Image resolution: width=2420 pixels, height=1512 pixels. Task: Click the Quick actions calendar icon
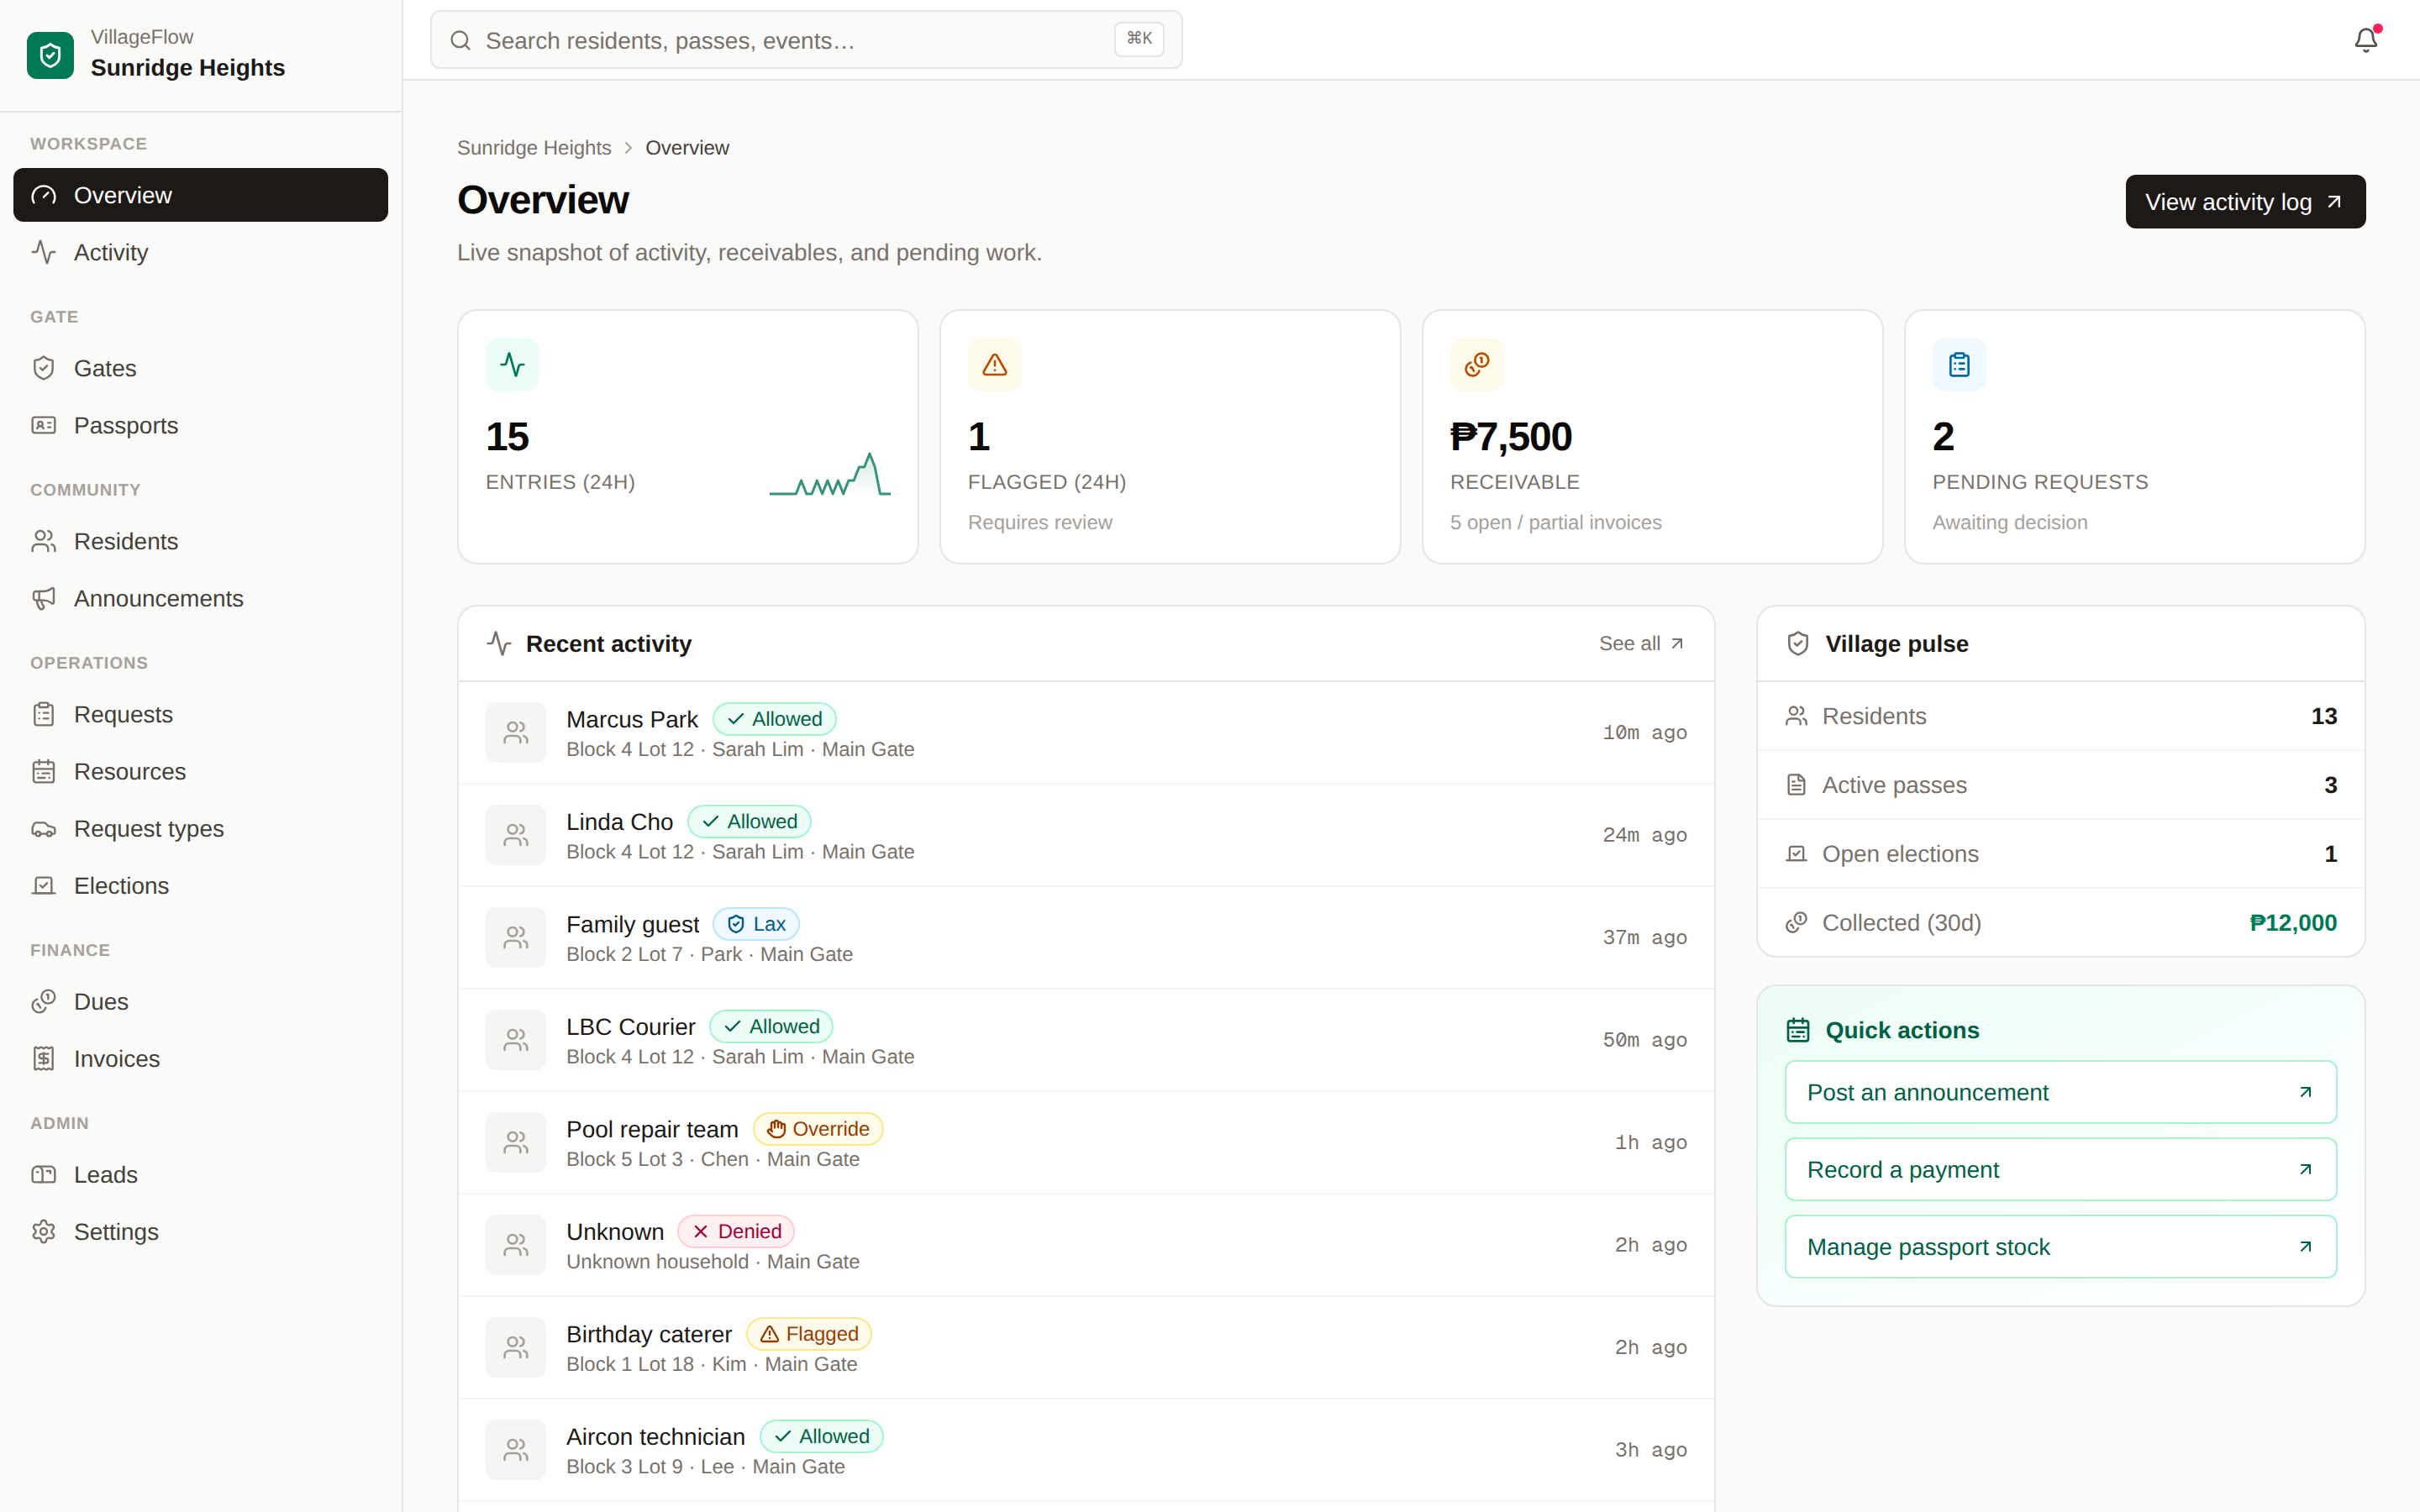[x=1798, y=1030]
